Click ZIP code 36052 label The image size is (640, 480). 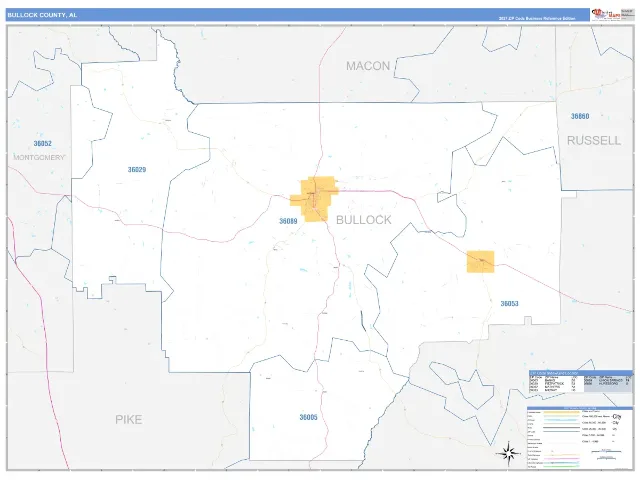(42, 143)
